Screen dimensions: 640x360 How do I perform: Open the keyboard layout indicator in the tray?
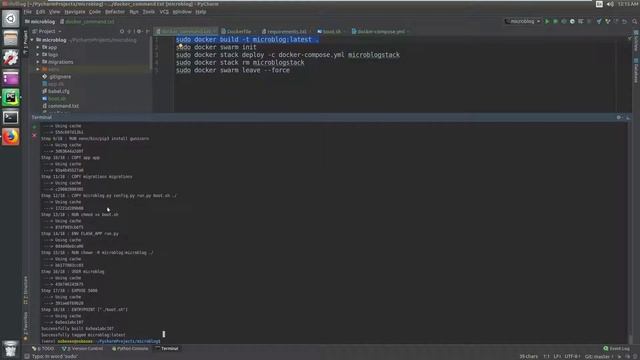pos(599,4)
